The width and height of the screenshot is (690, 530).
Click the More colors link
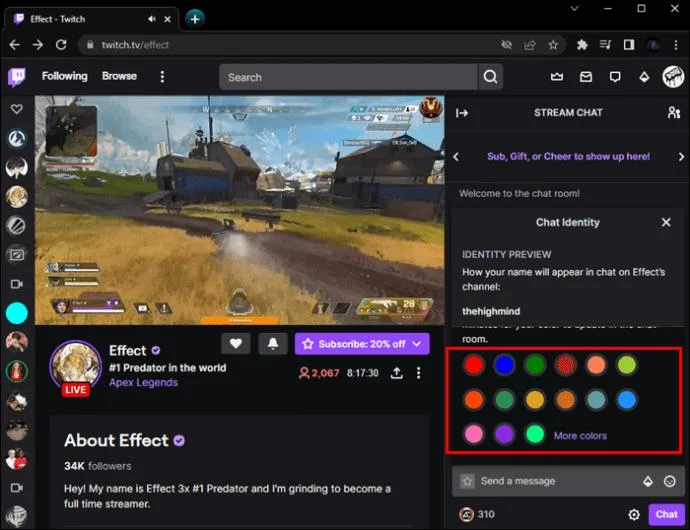point(580,436)
